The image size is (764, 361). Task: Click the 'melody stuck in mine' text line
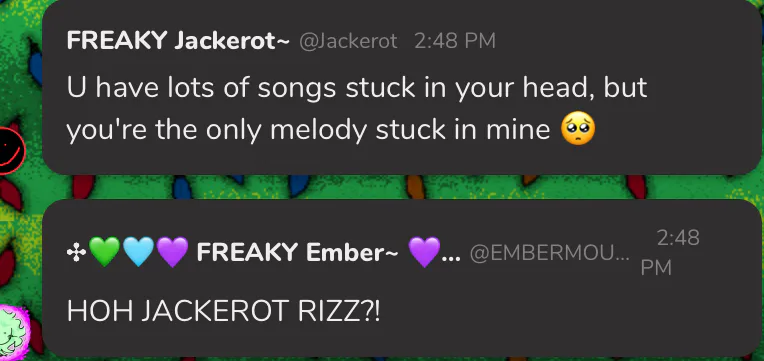pyautogui.click(x=410, y=130)
